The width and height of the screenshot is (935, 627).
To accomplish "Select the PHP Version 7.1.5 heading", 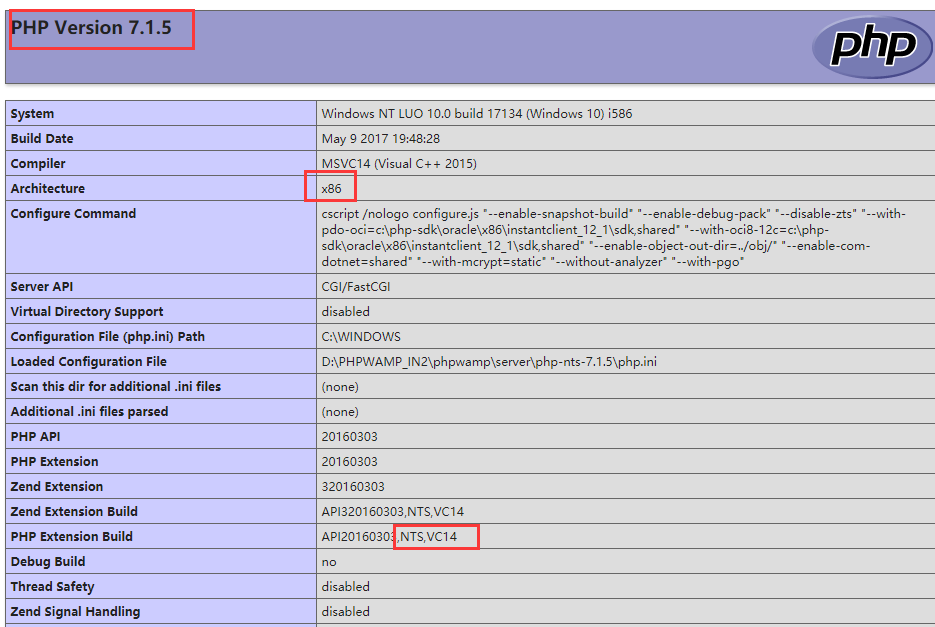I will 91,28.
